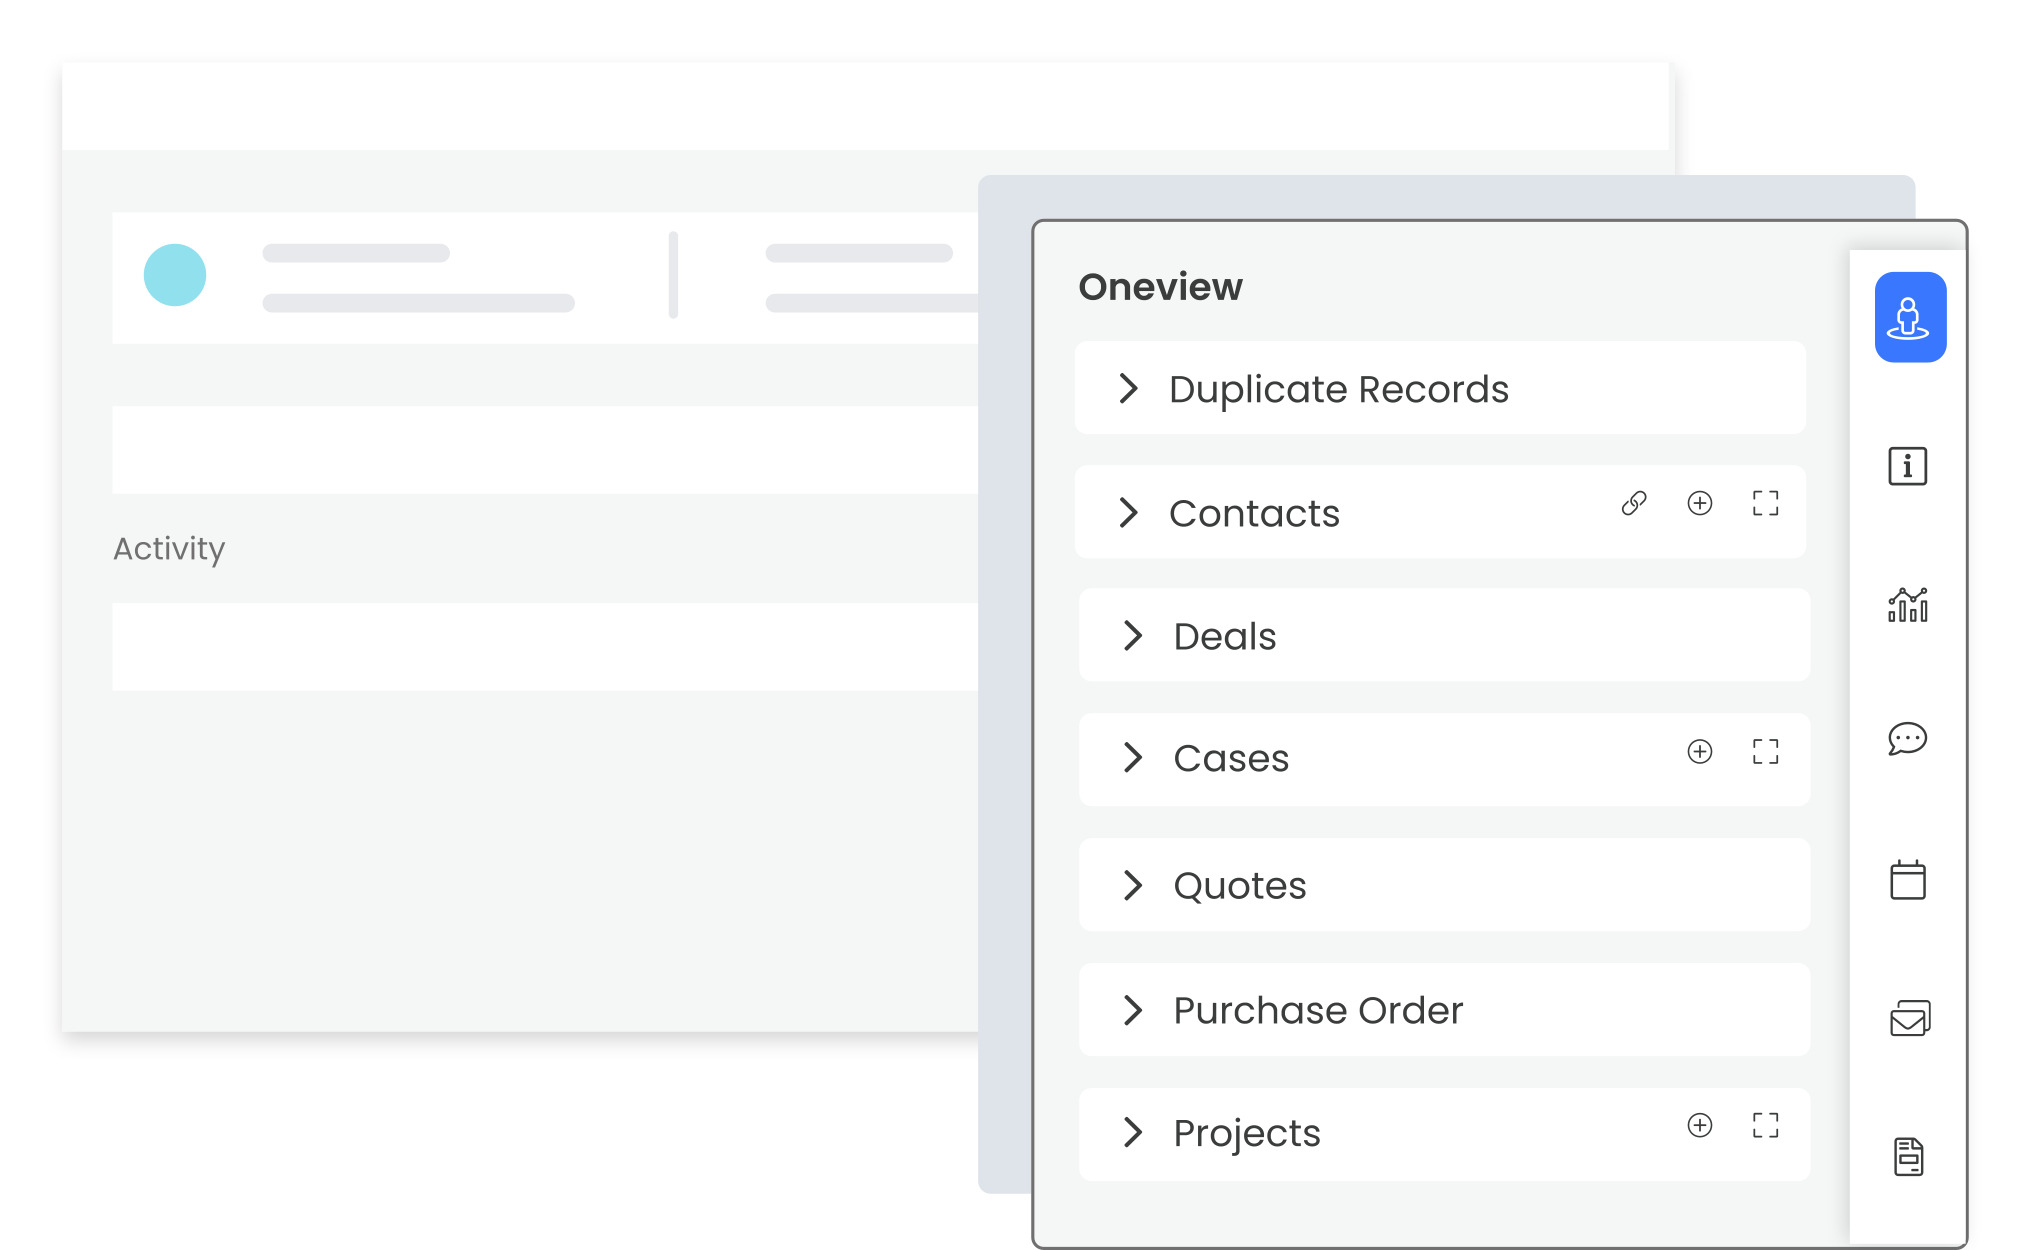Expand the Contacts chevron
This screenshot has height=1250, width=2031.
coord(1128,512)
